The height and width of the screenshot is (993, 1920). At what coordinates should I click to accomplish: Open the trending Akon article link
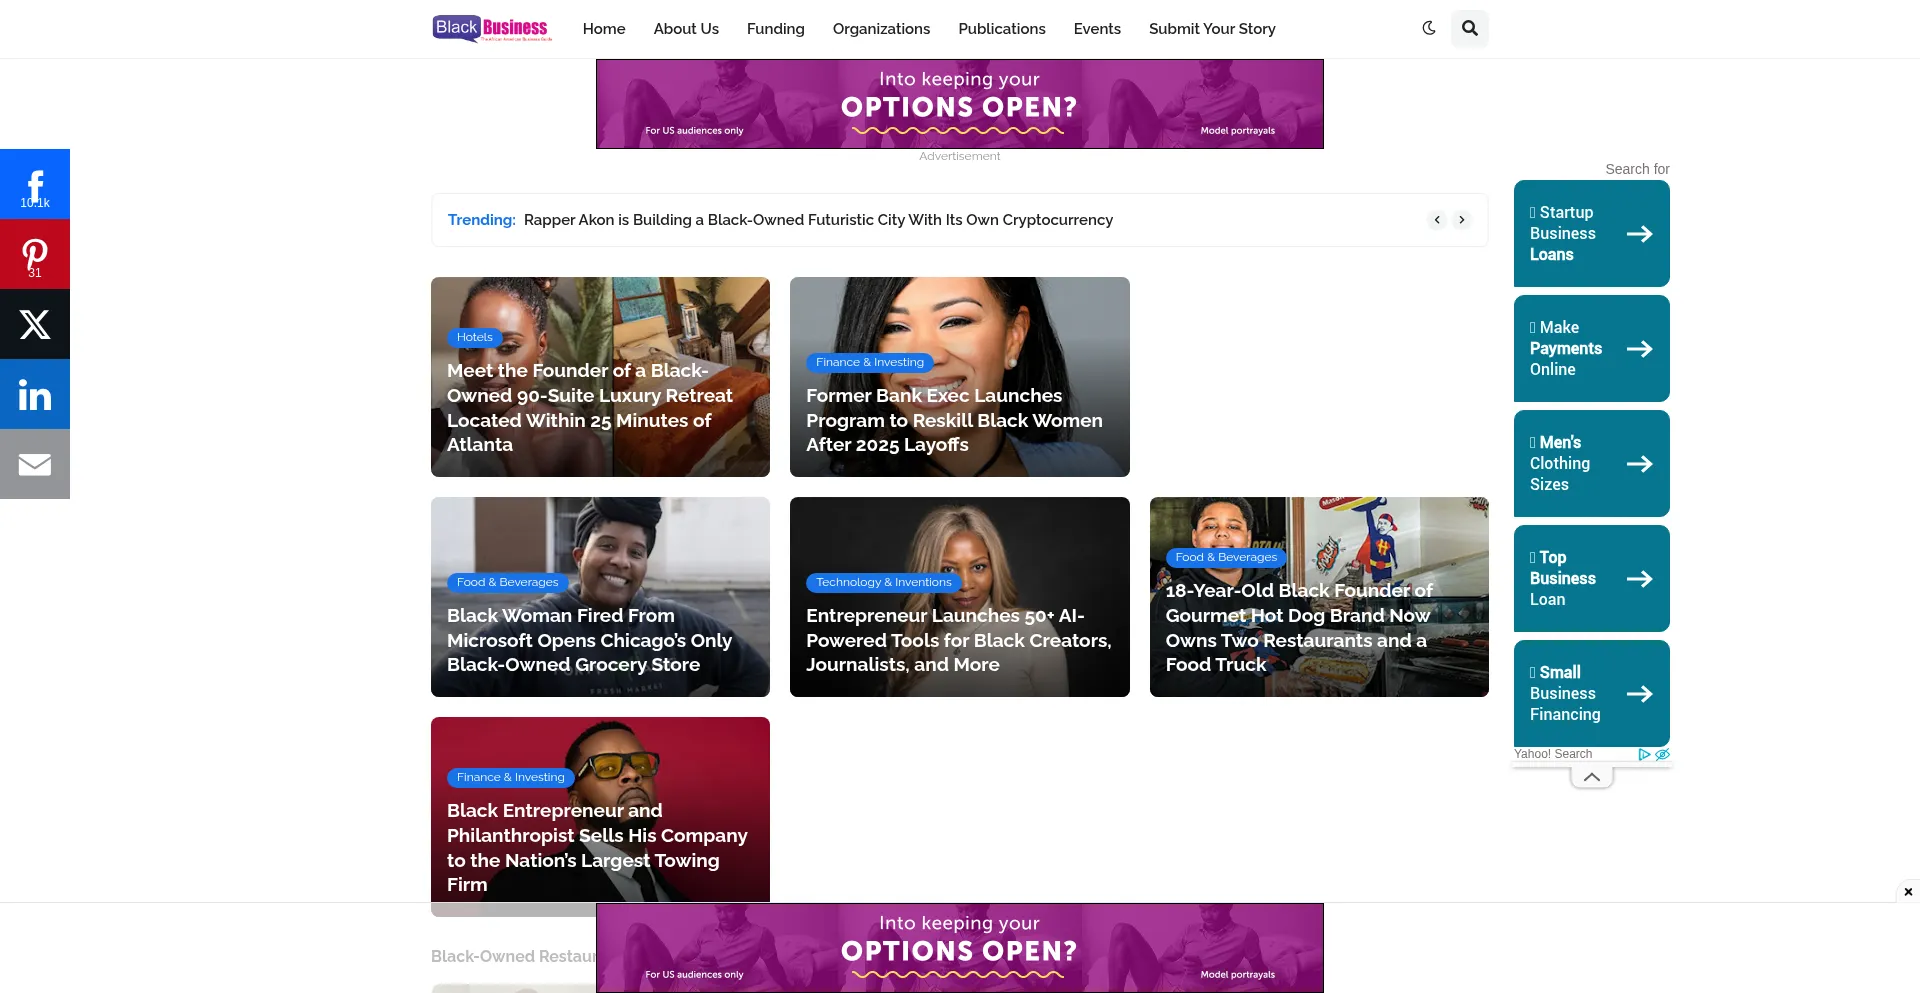click(x=818, y=220)
